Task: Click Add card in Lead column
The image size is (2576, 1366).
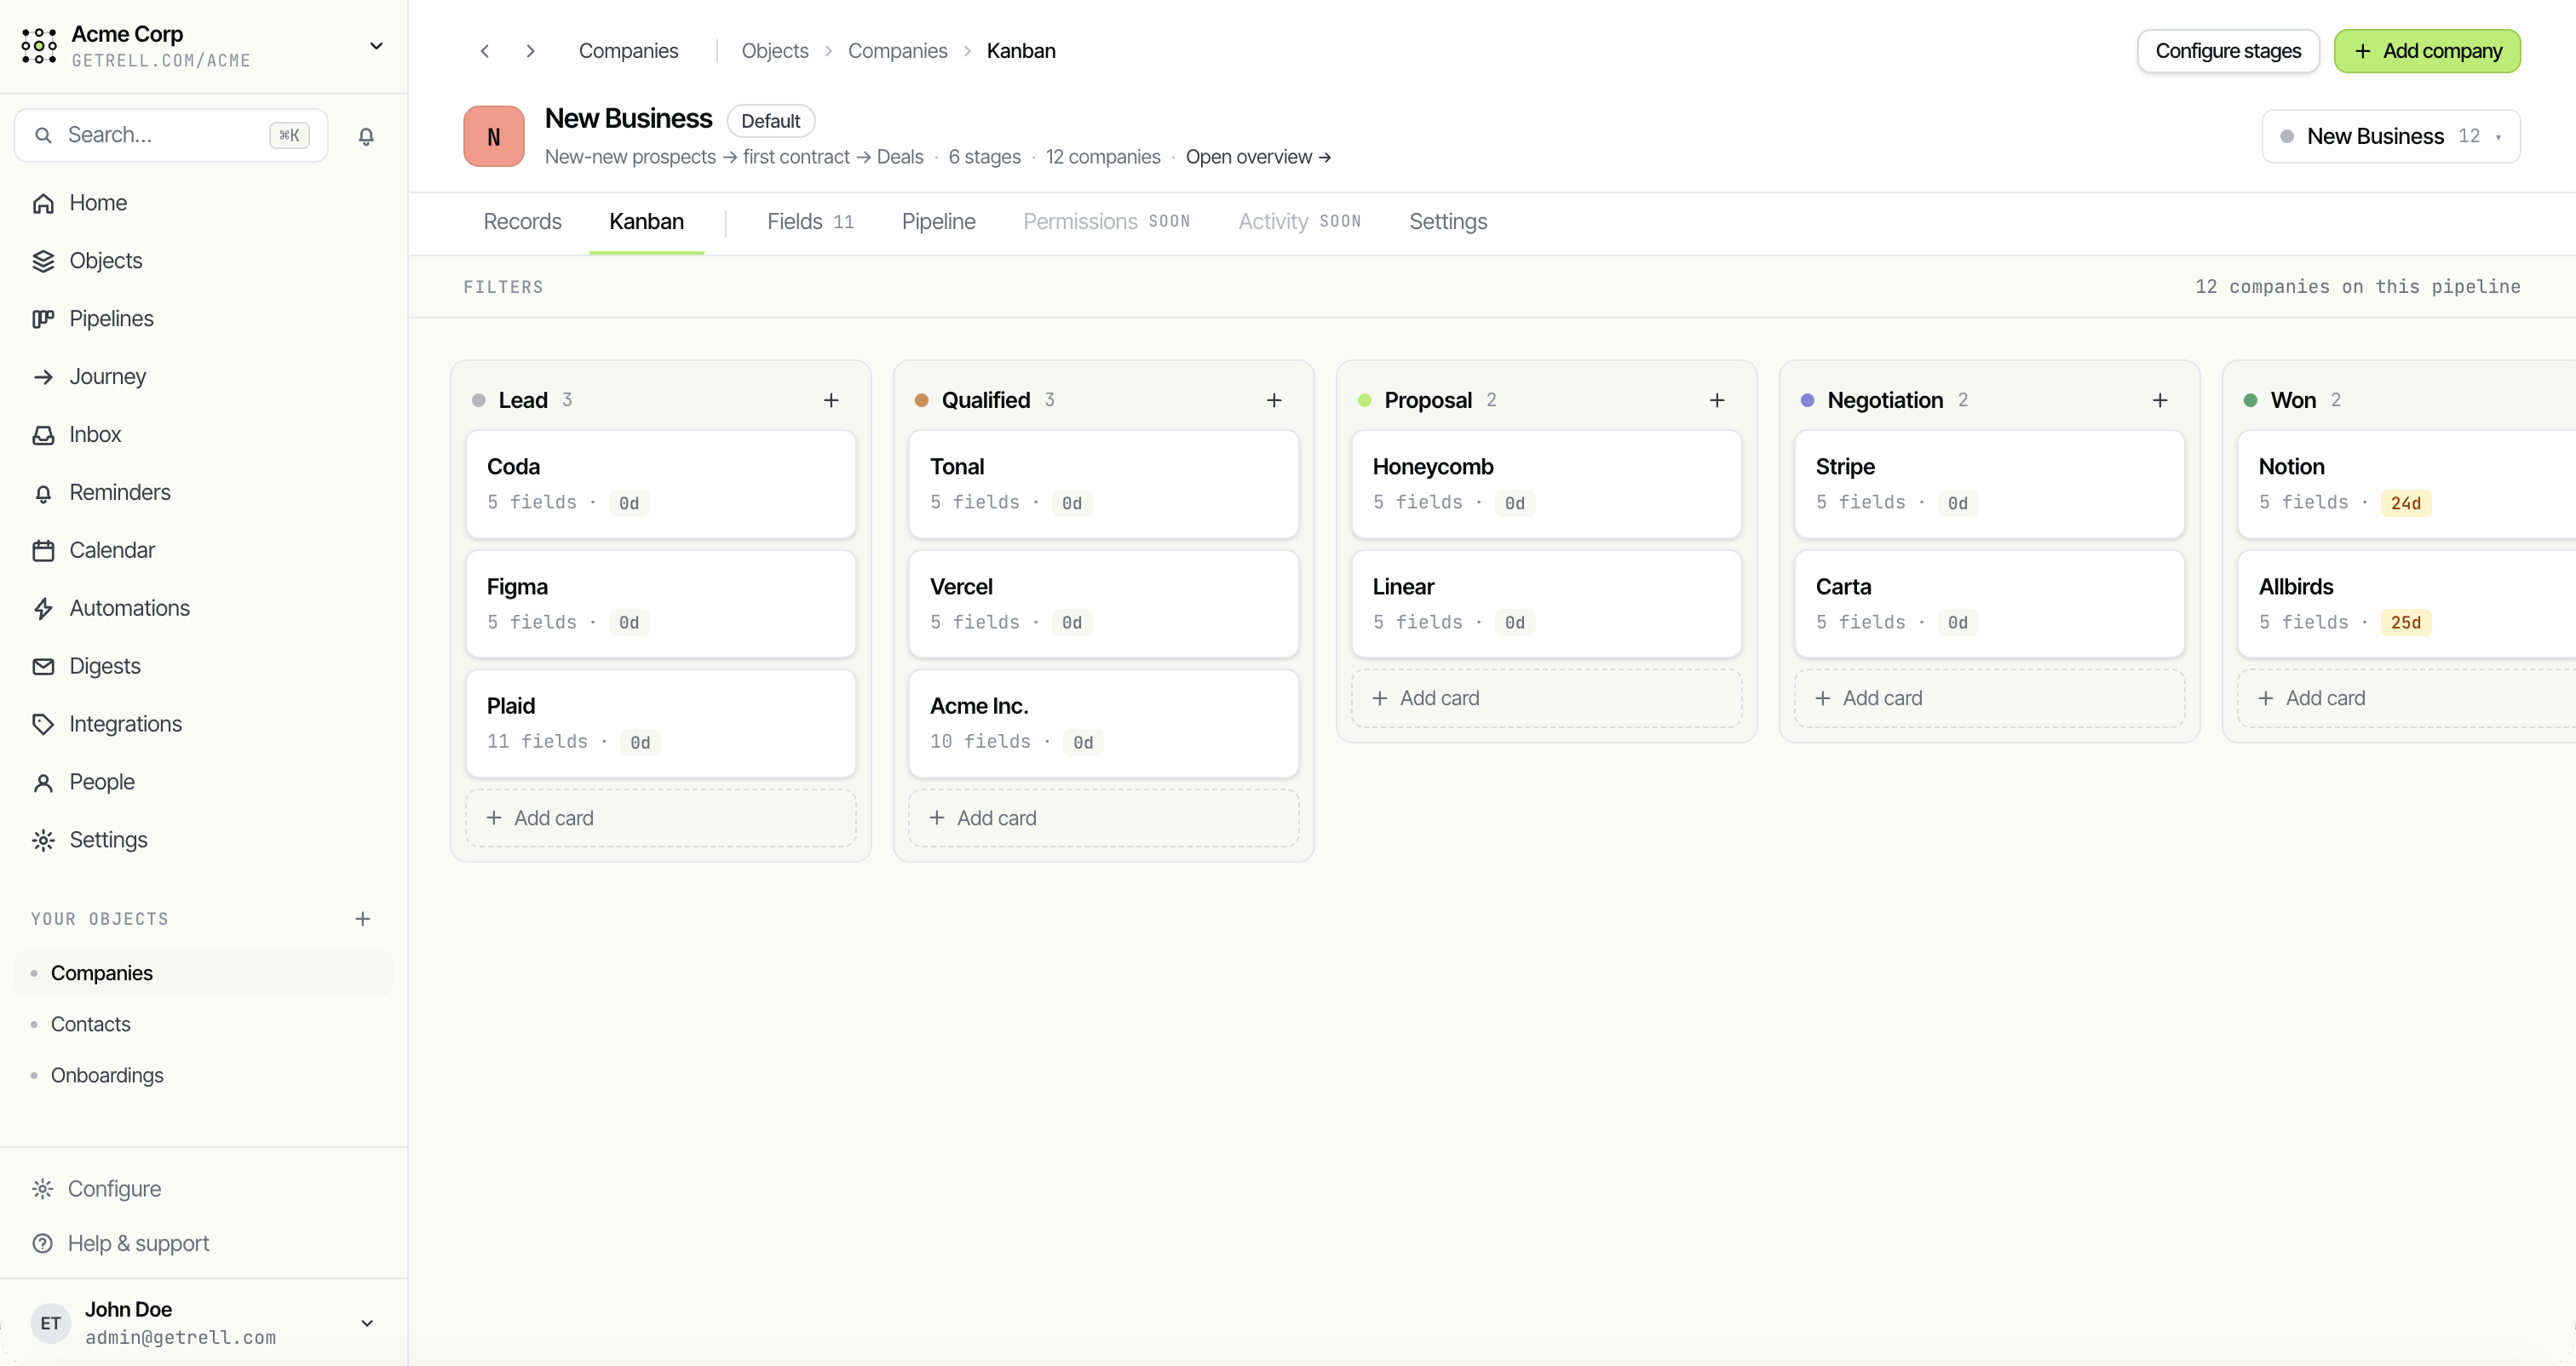Action: pos(661,819)
